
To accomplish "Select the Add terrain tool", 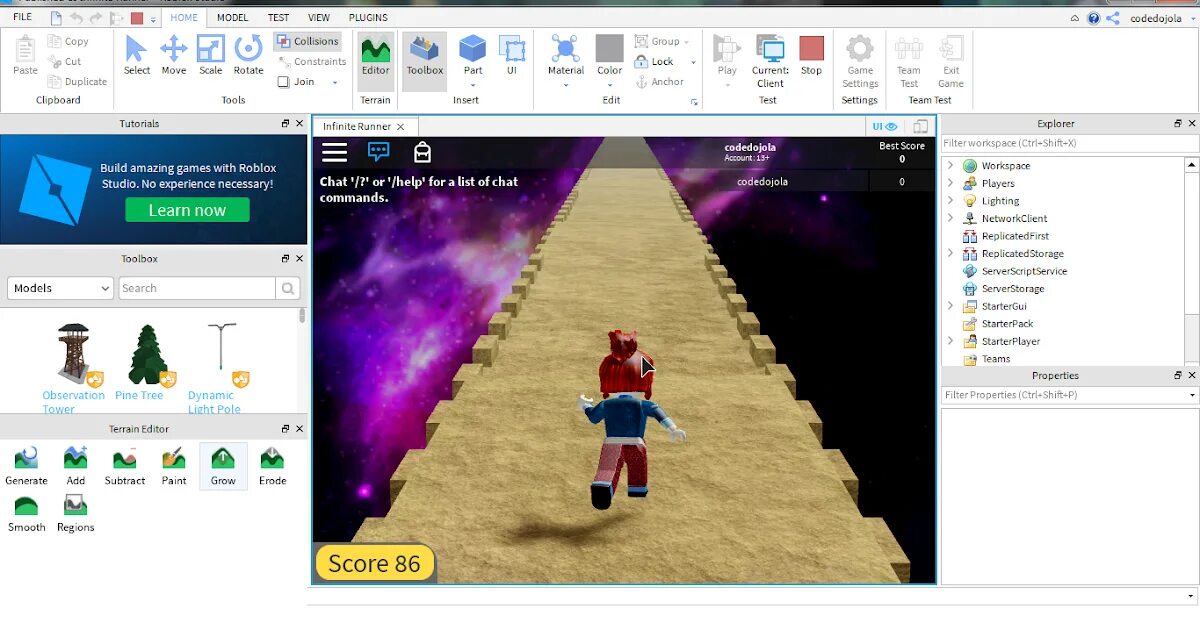I will [76, 466].
